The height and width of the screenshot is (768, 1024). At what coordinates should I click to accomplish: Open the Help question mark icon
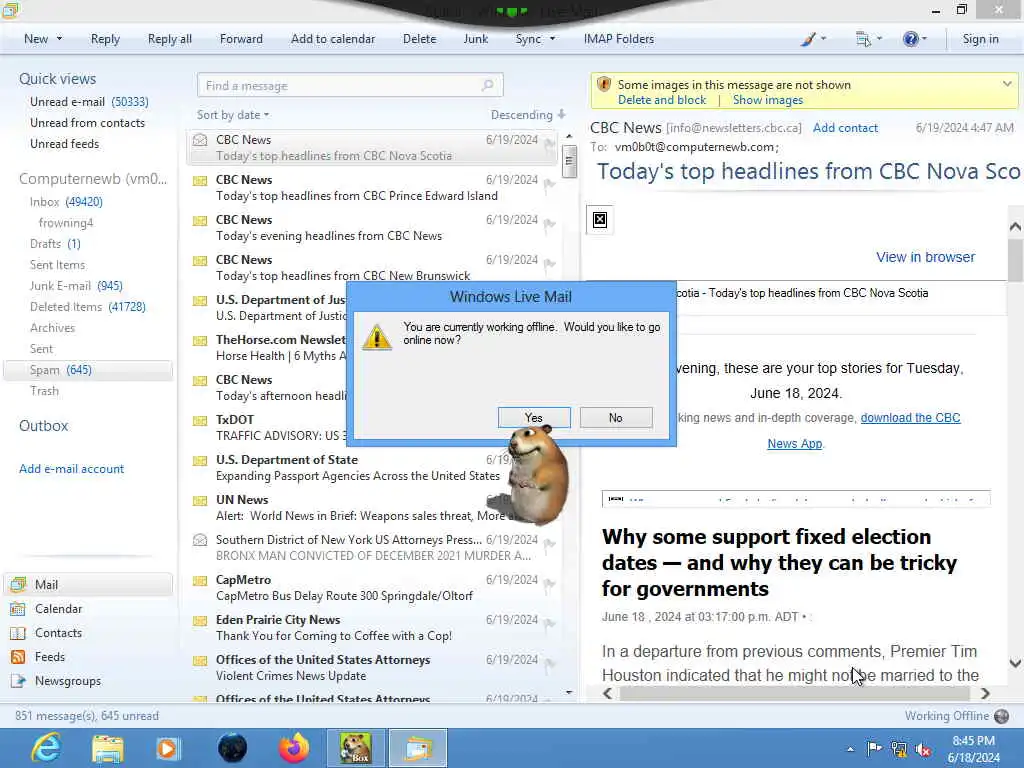click(x=910, y=39)
